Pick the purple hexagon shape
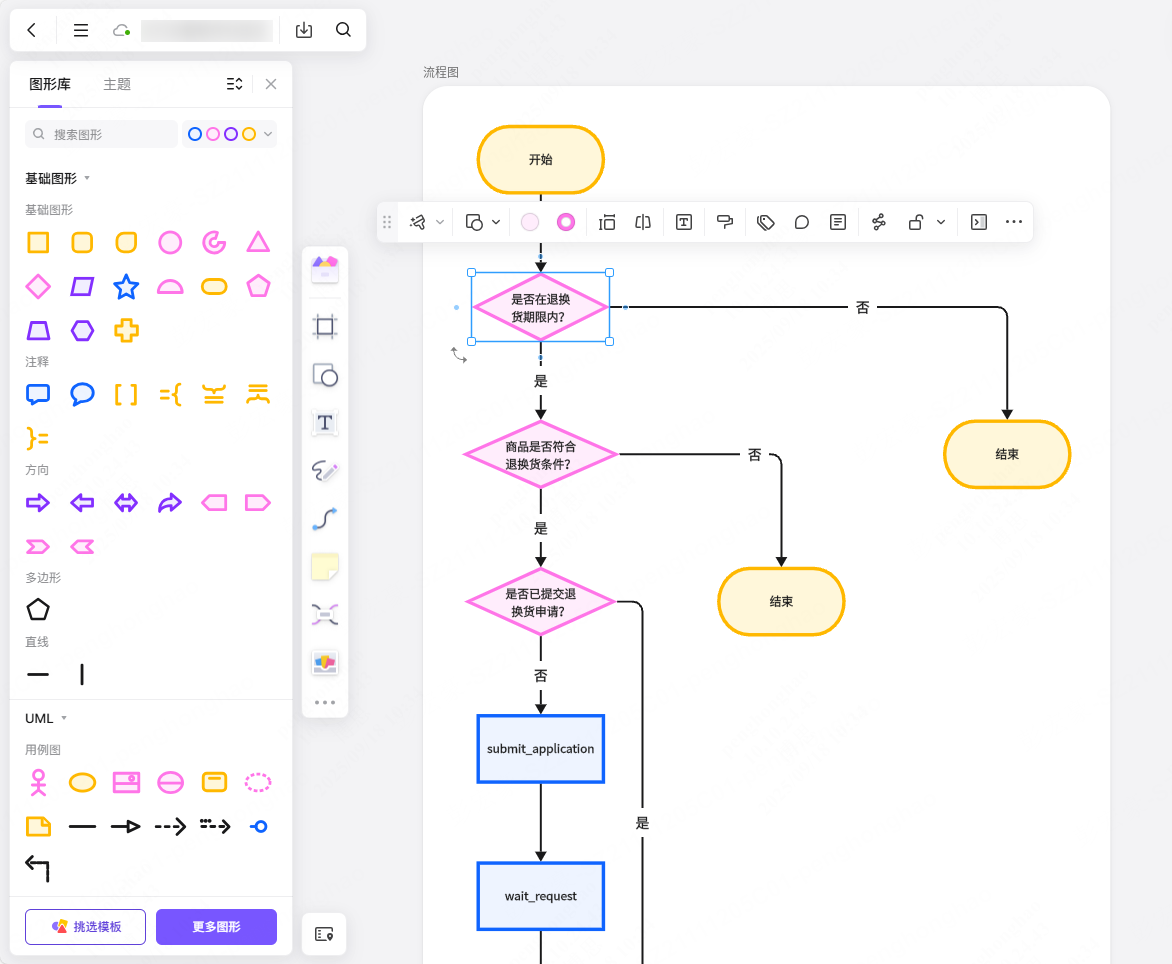Viewport: 1172px width, 964px height. [x=82, y=330]
